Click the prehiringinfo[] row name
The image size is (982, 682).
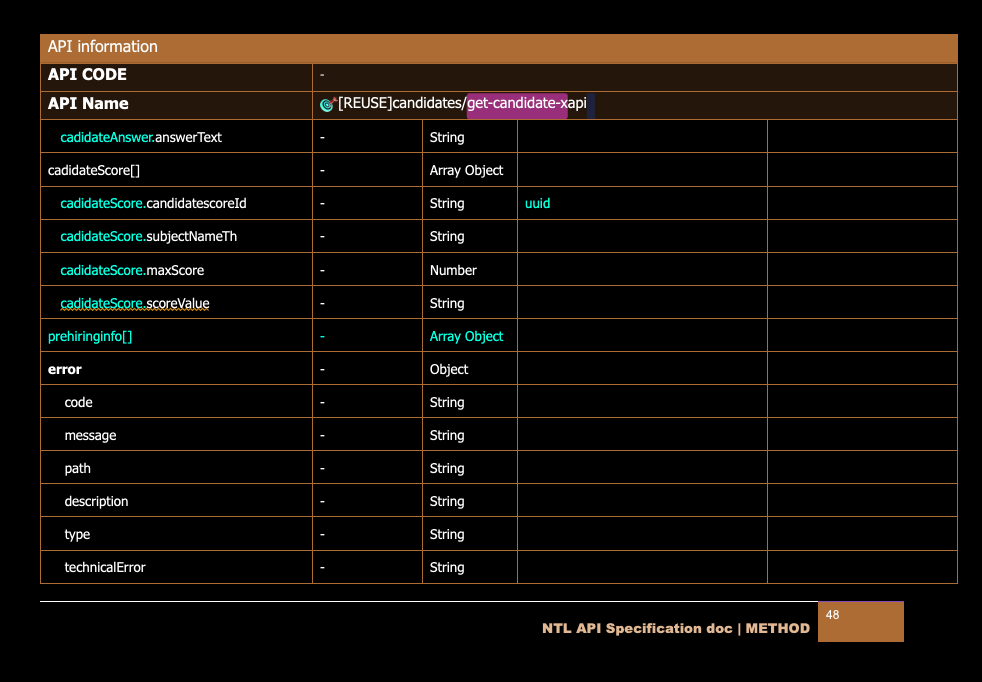pyautogui.click(x=90, y=336)
